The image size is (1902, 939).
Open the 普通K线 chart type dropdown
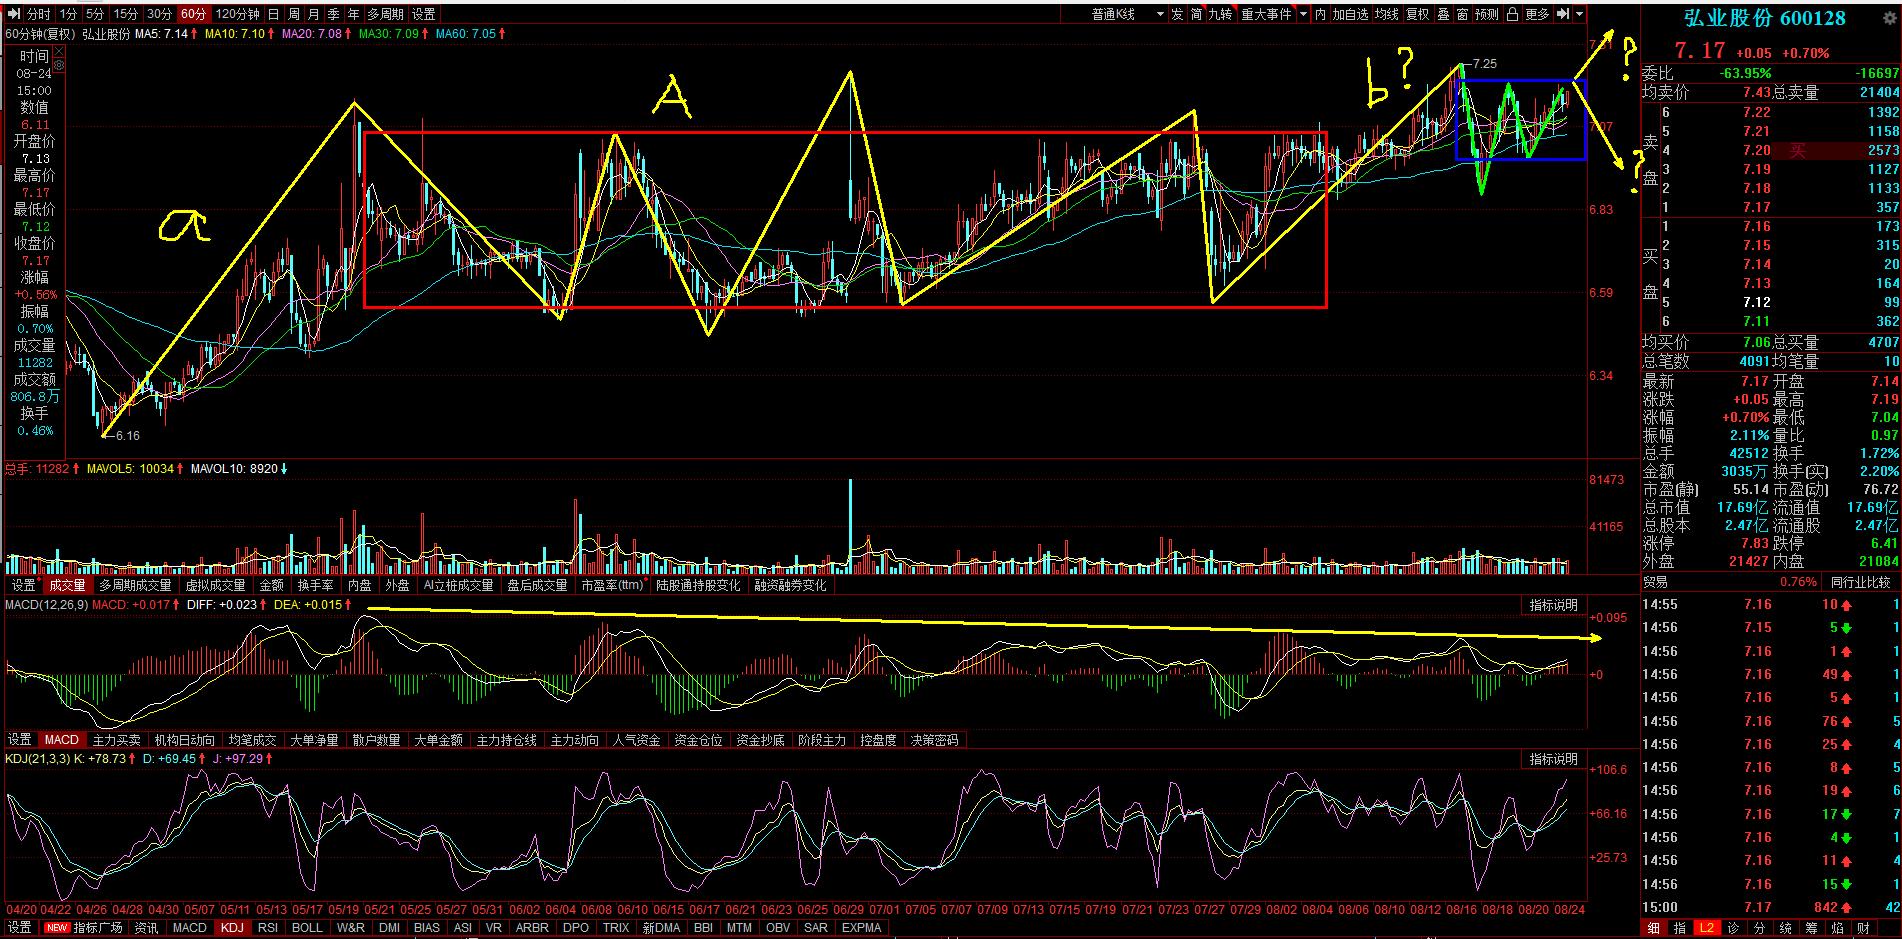point(1127,14)
